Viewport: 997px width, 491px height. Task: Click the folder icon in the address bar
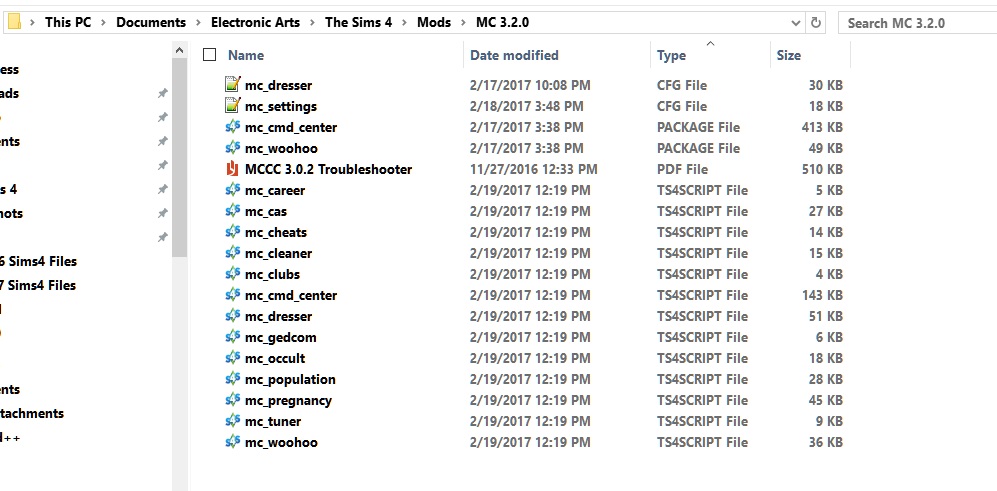(x=14, y=22)
